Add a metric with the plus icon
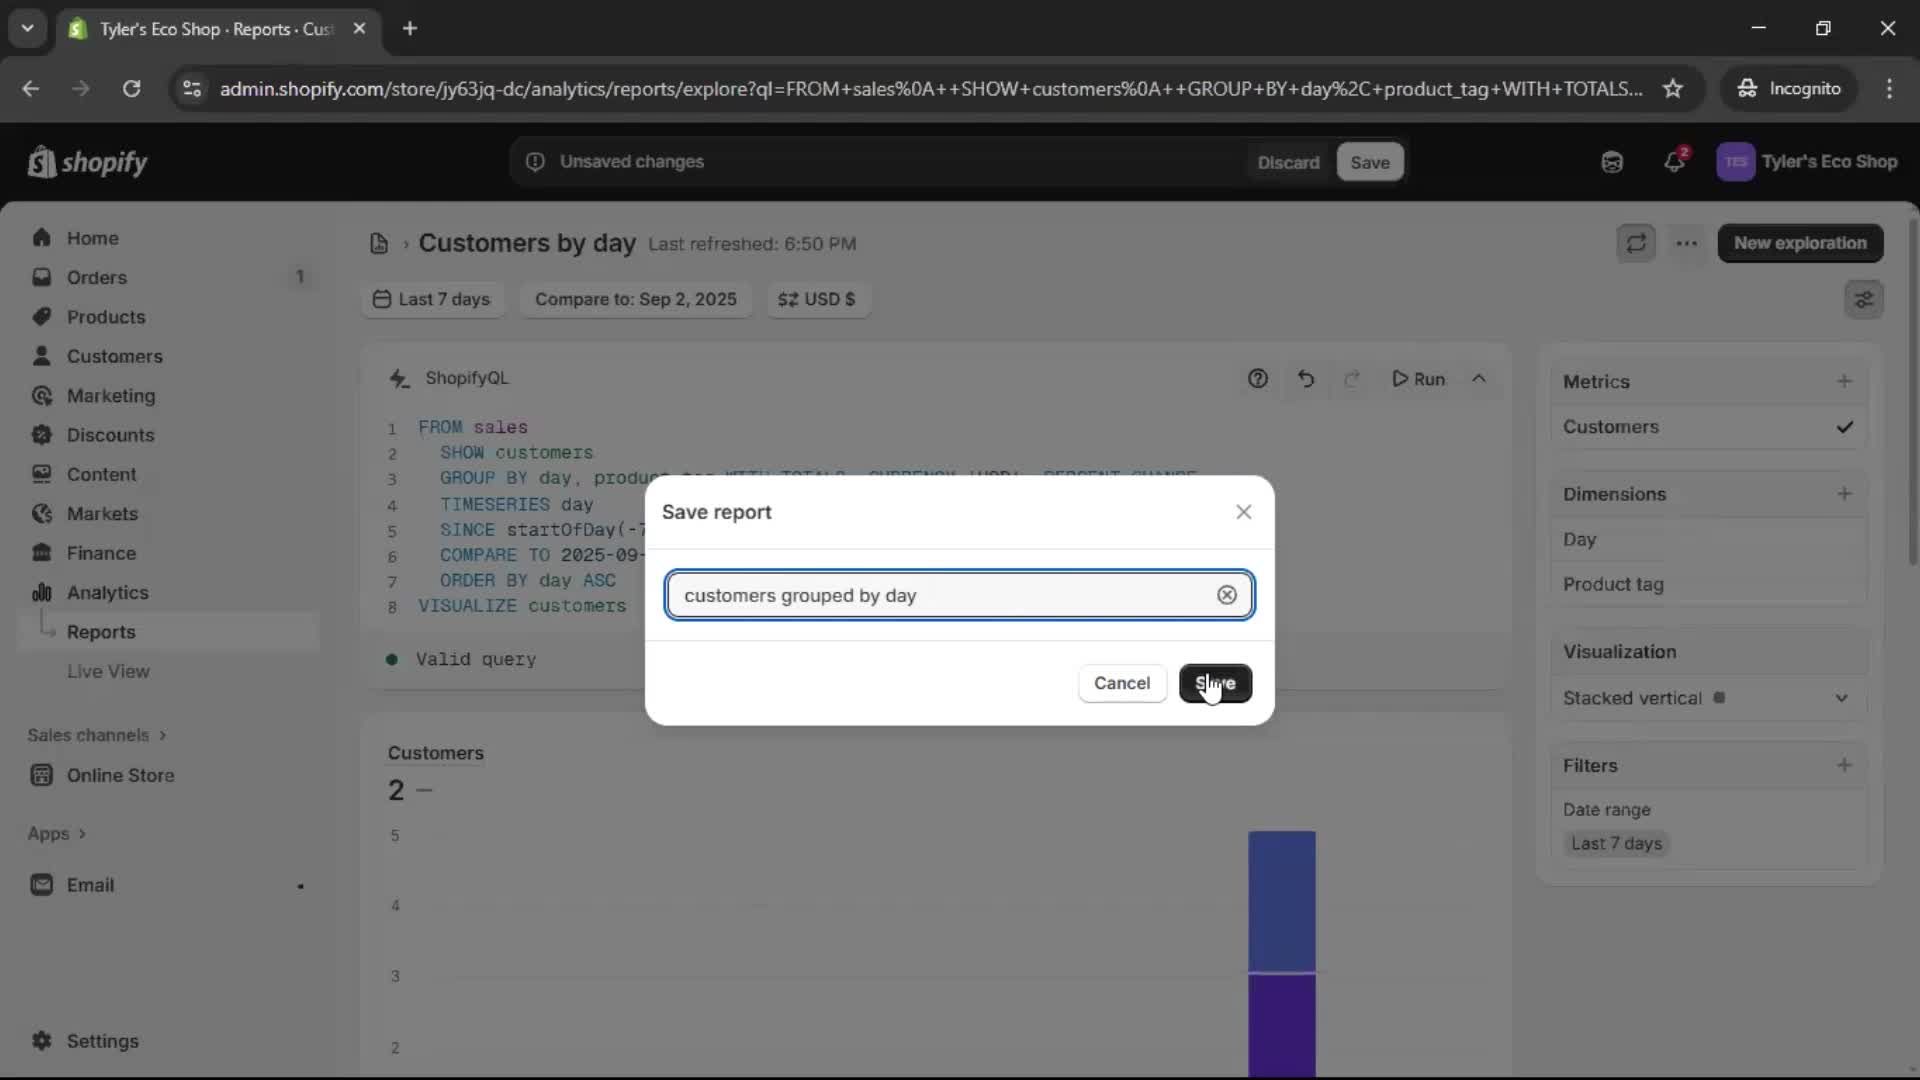 click(1844, 381)
